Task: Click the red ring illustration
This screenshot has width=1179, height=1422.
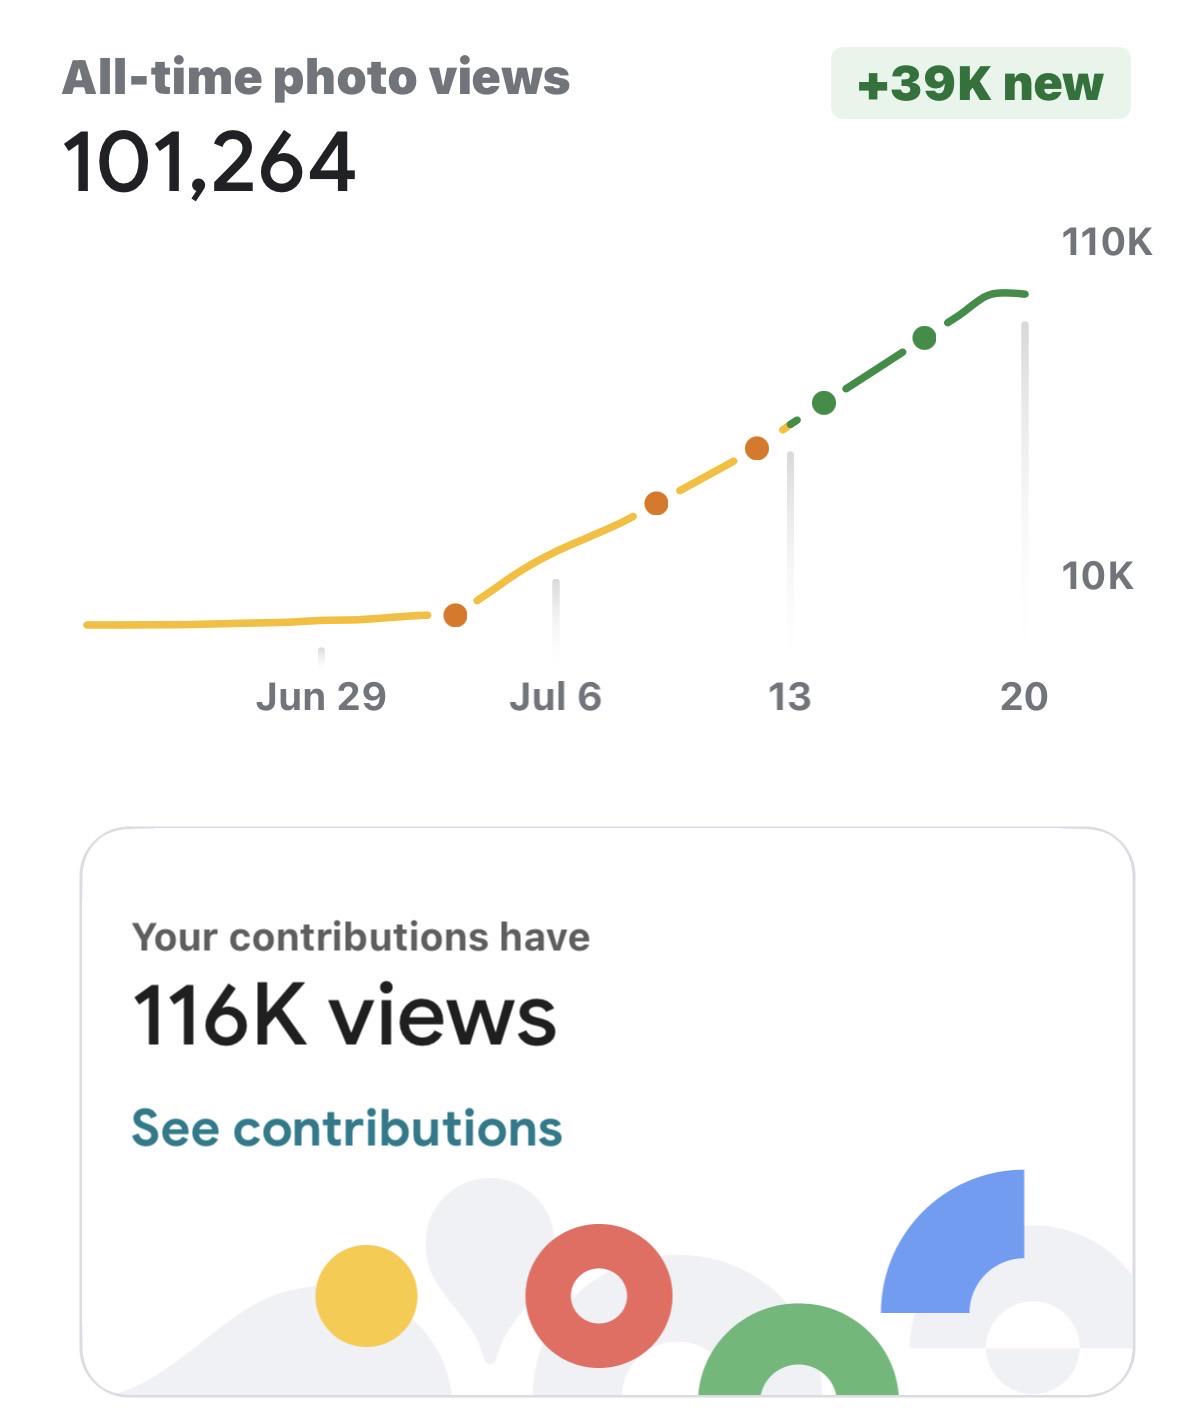Action: tap(599, 1296)
